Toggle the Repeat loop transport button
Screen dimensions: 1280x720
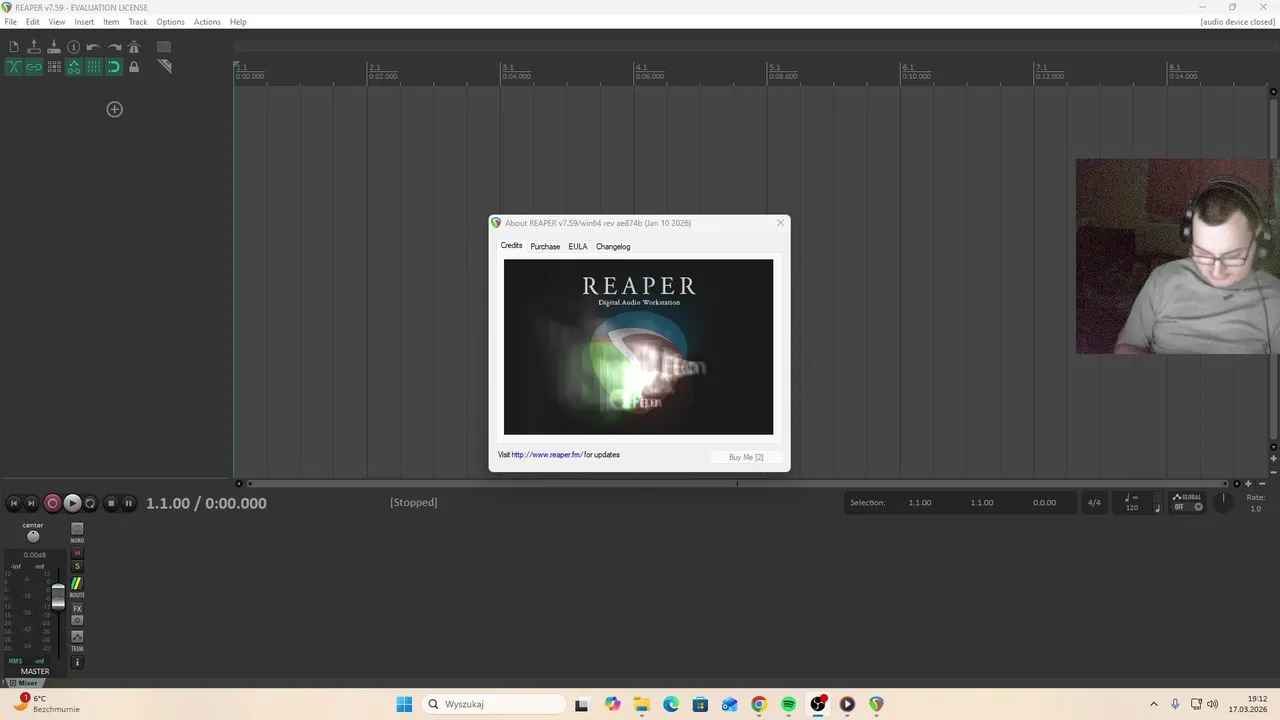click(x=90, y=504)
